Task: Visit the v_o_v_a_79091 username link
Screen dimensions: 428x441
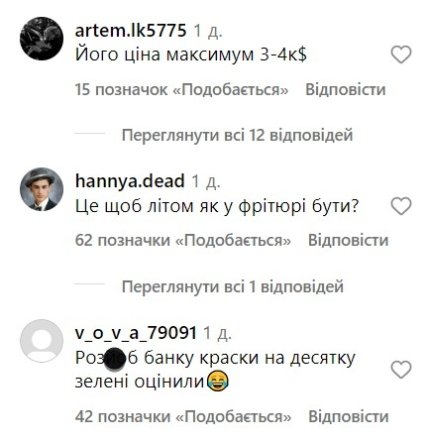Action: pos(136,333)
